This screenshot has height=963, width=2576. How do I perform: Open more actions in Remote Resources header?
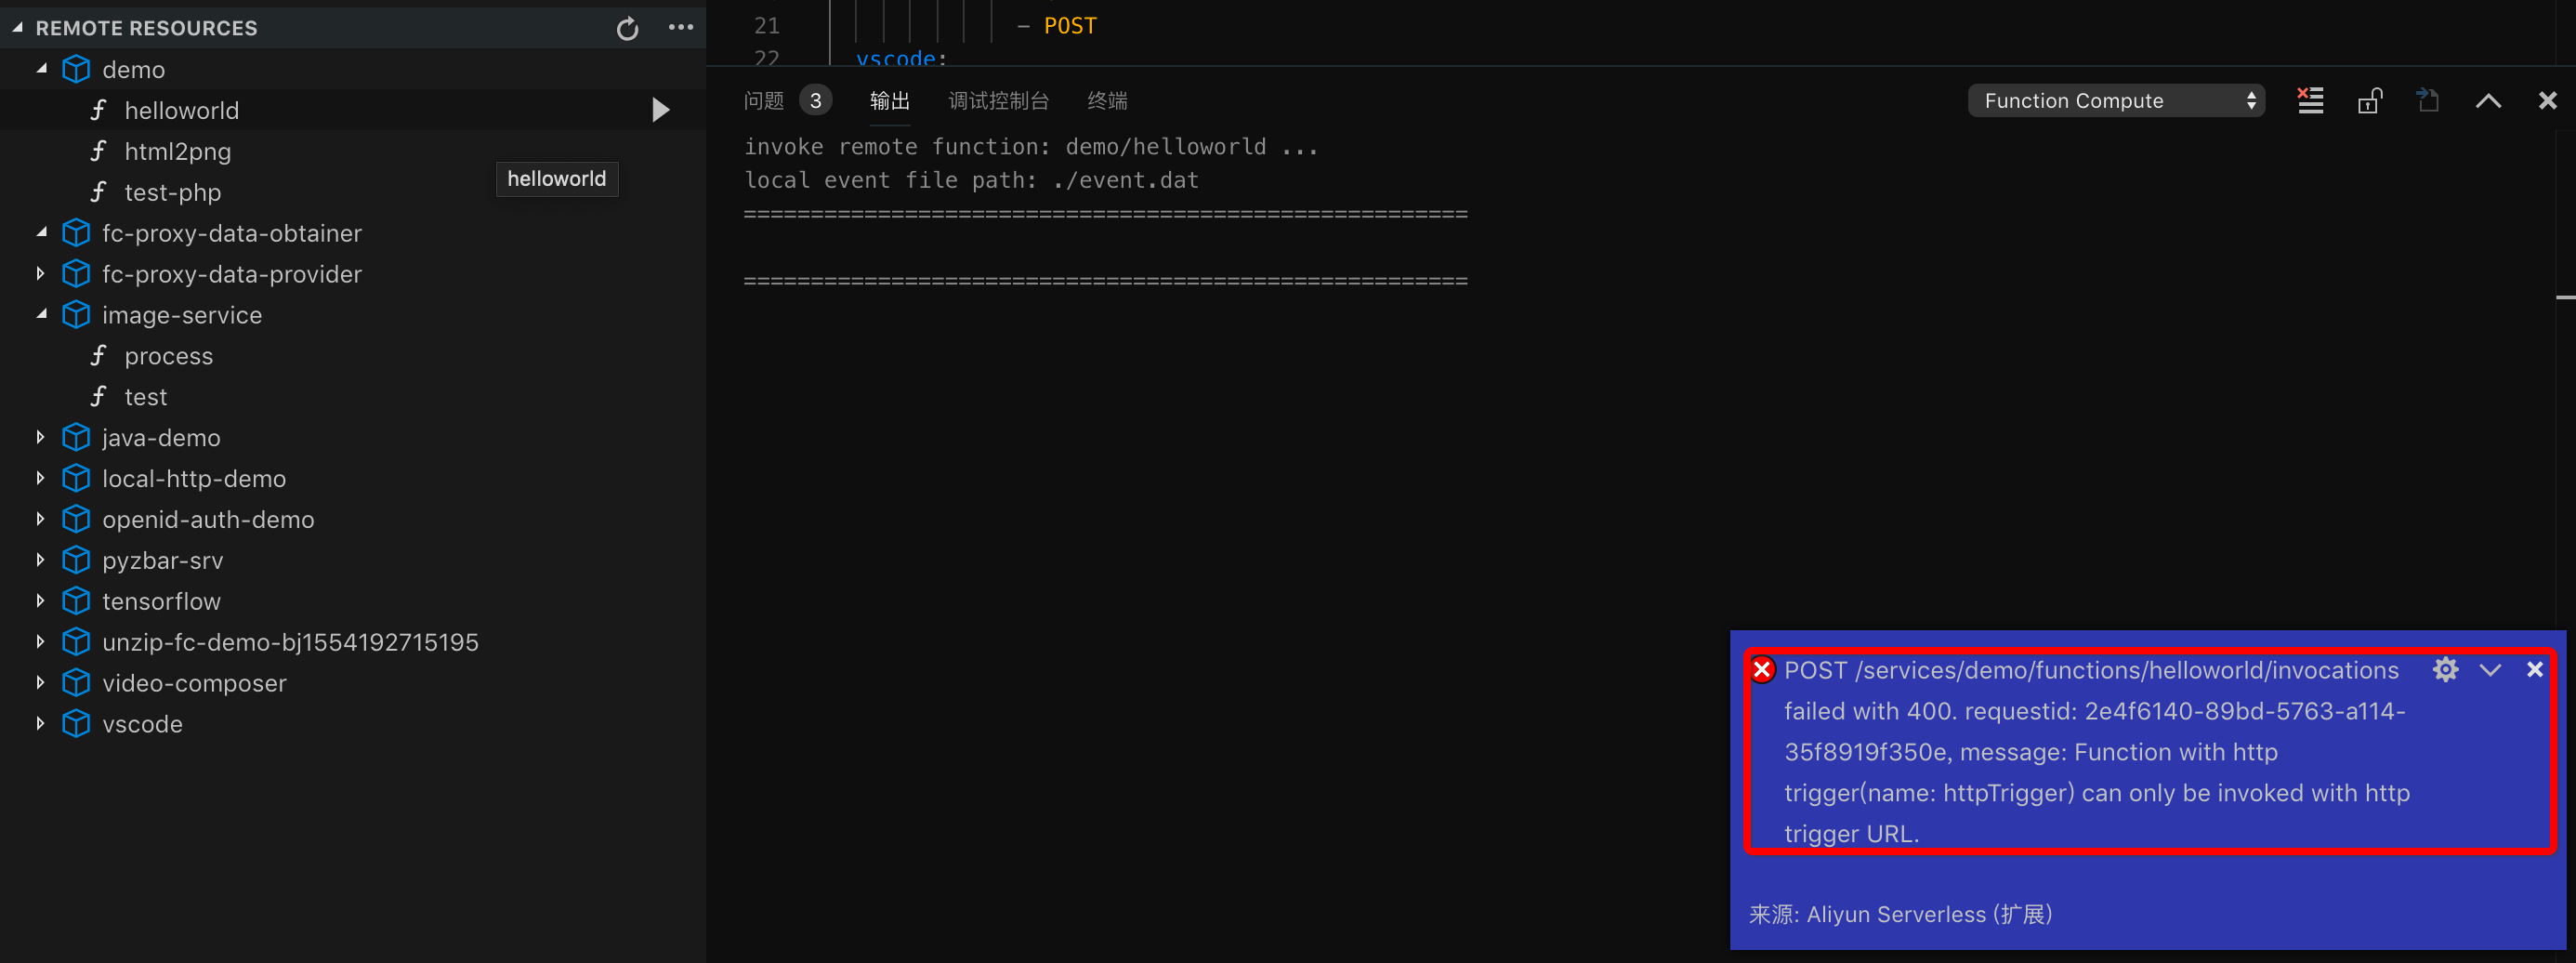pyautogui.click(x=681, y=28)
